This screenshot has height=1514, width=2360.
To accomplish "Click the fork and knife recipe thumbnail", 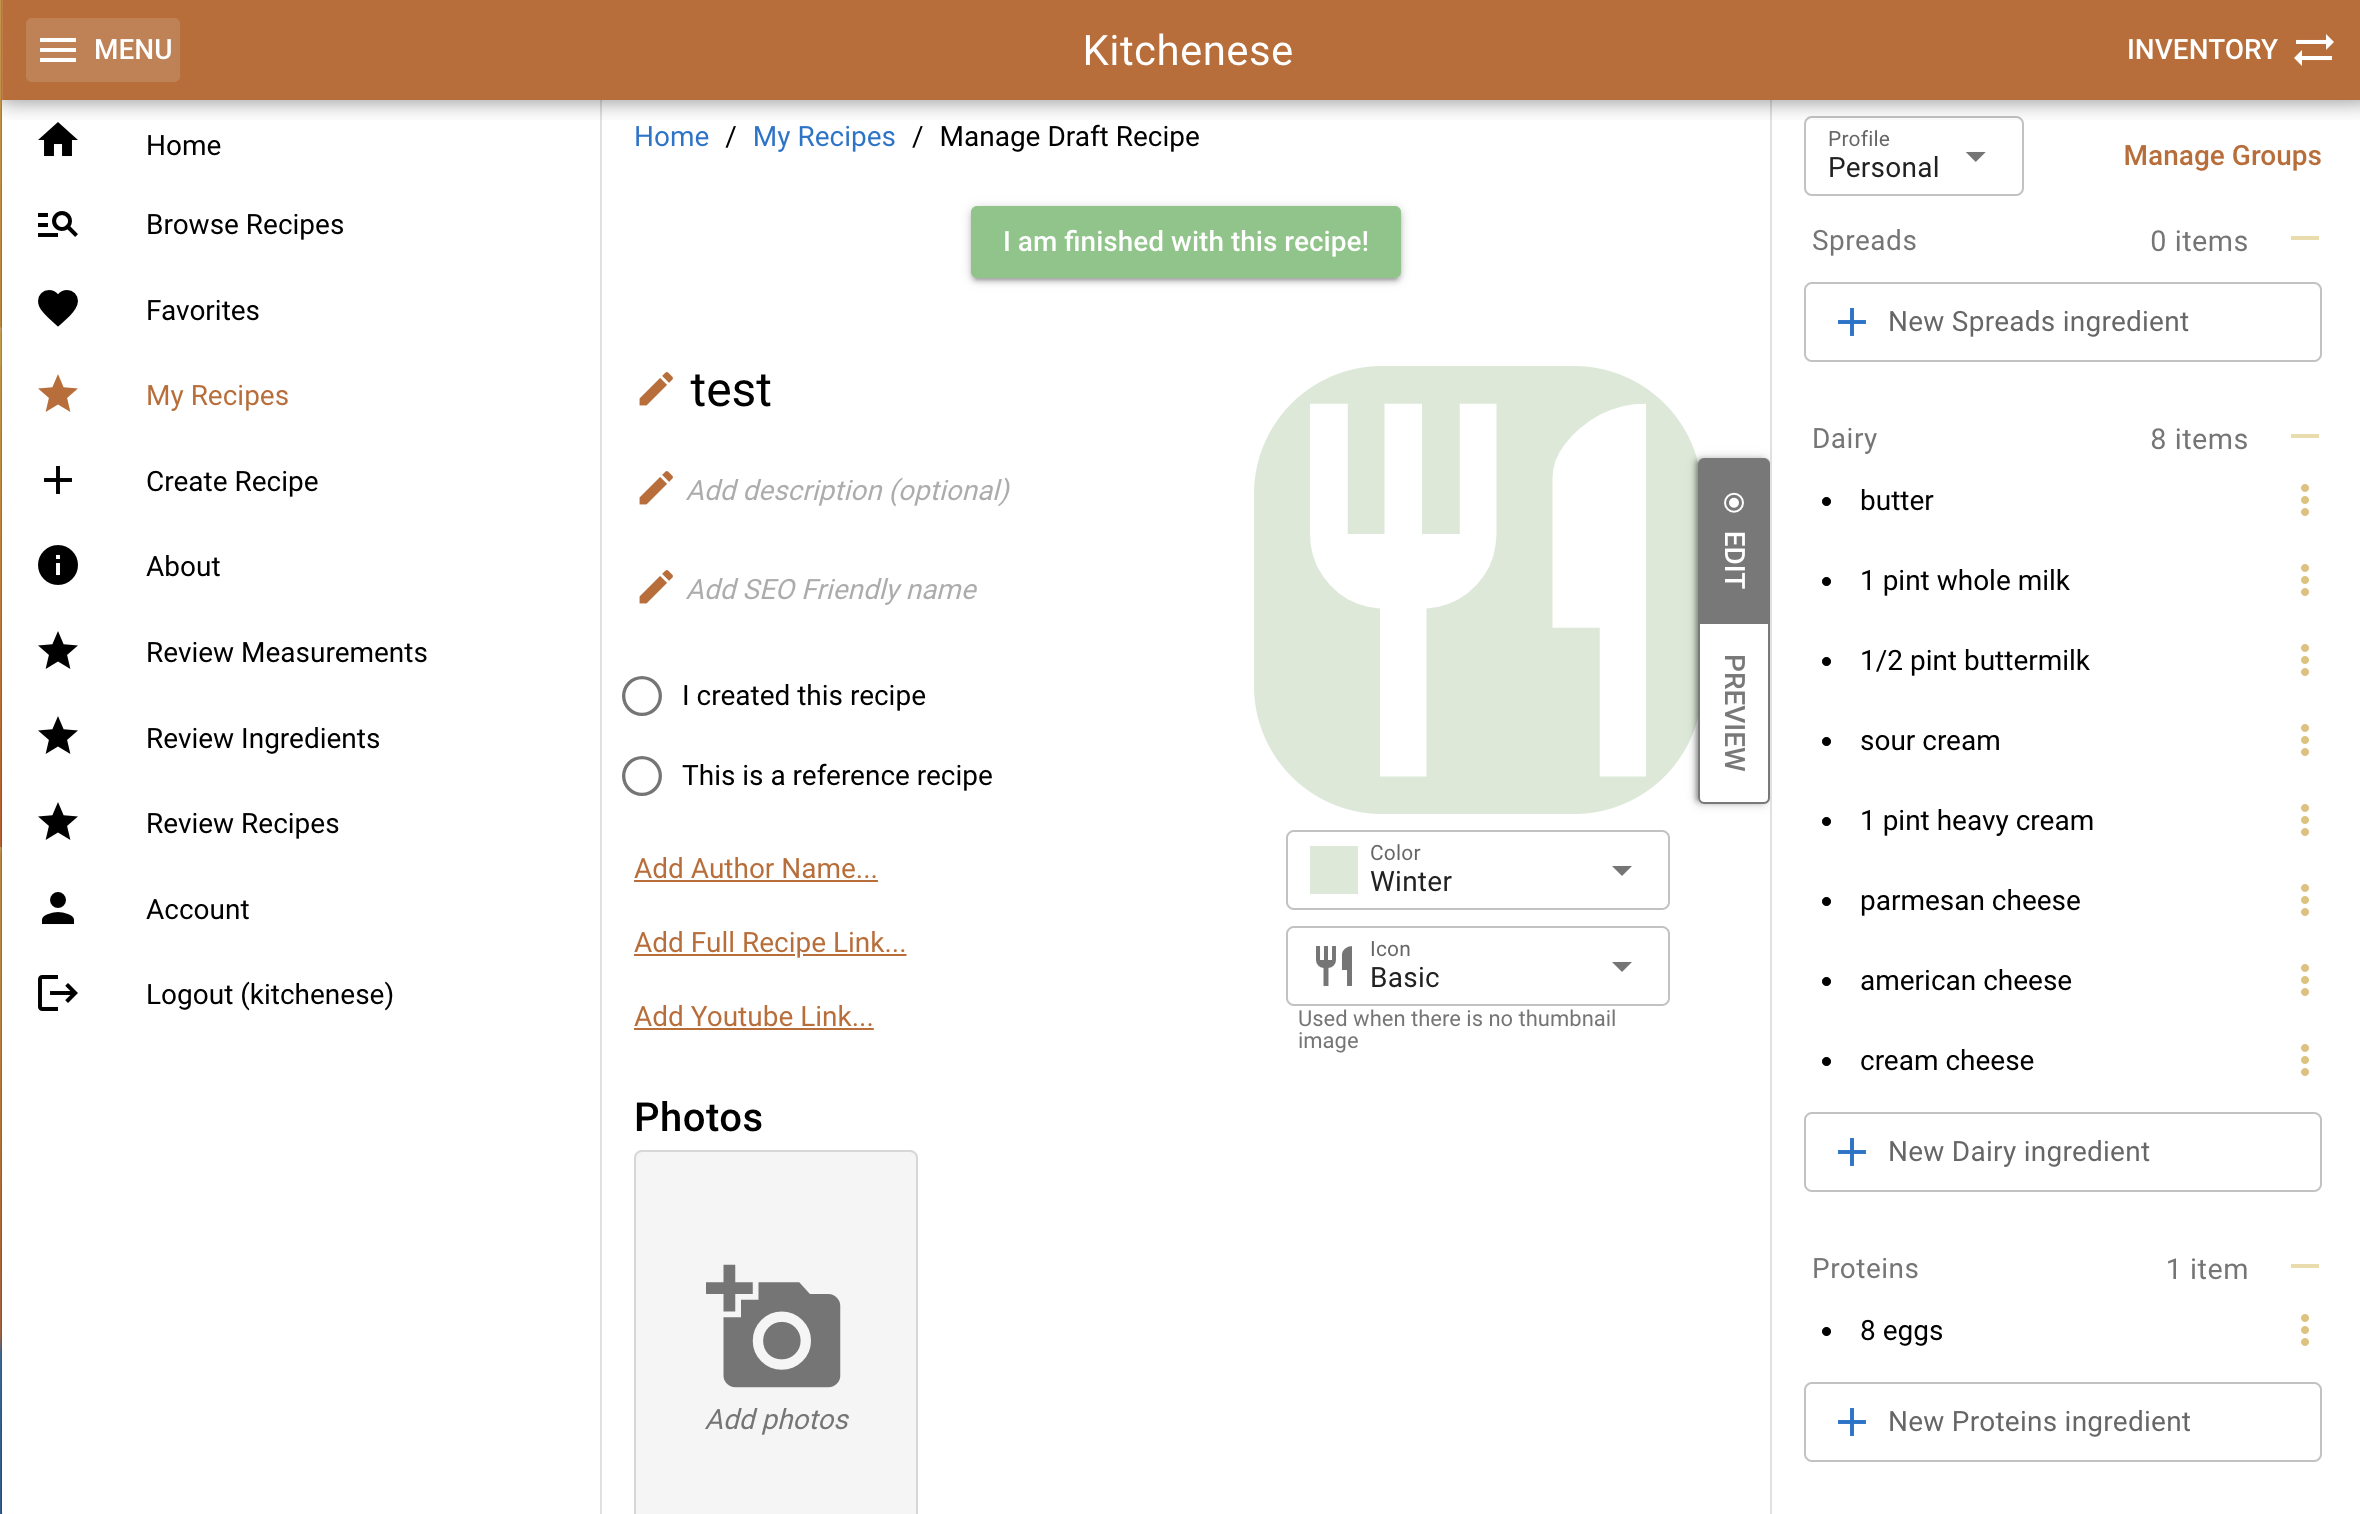I will [1477, 590].
